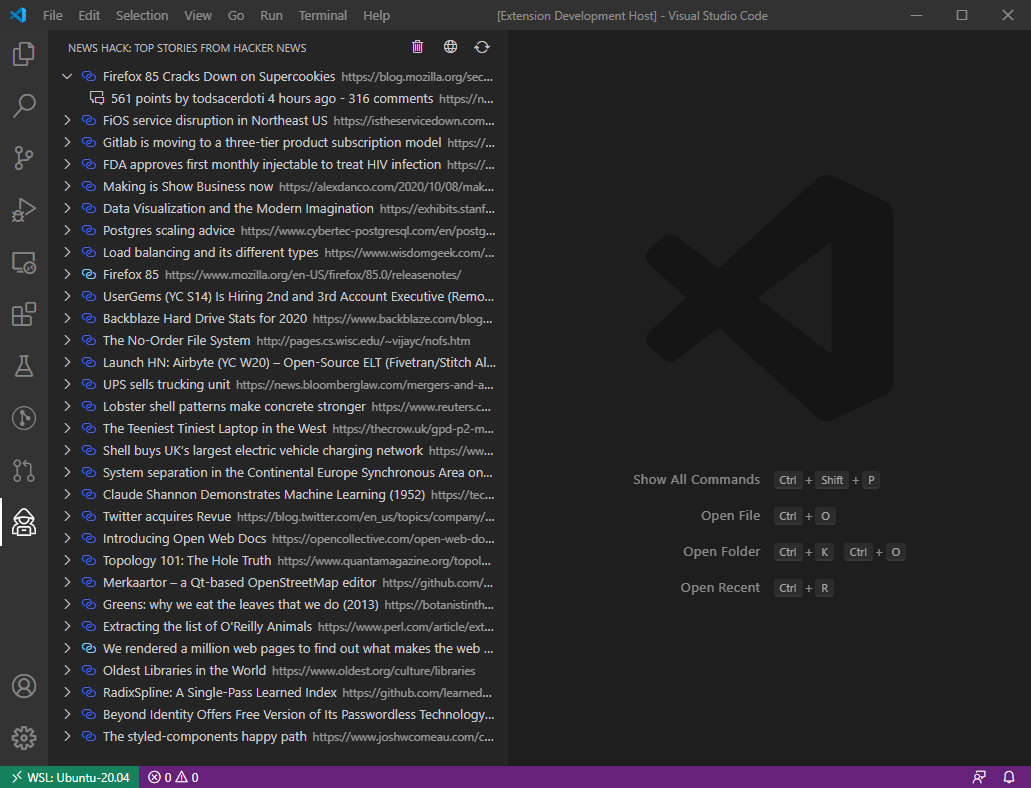Select Greens: why we eat the leaves
This screenshot has height=788, width=1031.
click(277, 604)
